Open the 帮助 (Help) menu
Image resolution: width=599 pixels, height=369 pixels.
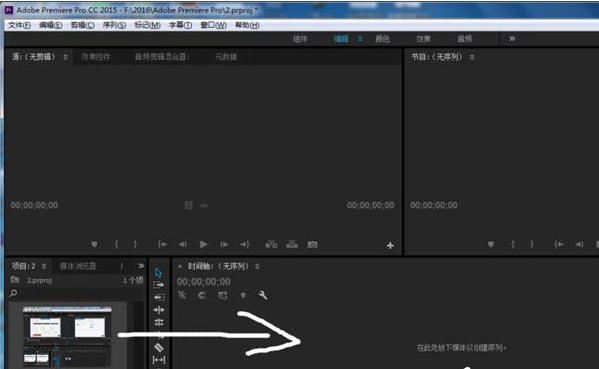tap(247, 25)
